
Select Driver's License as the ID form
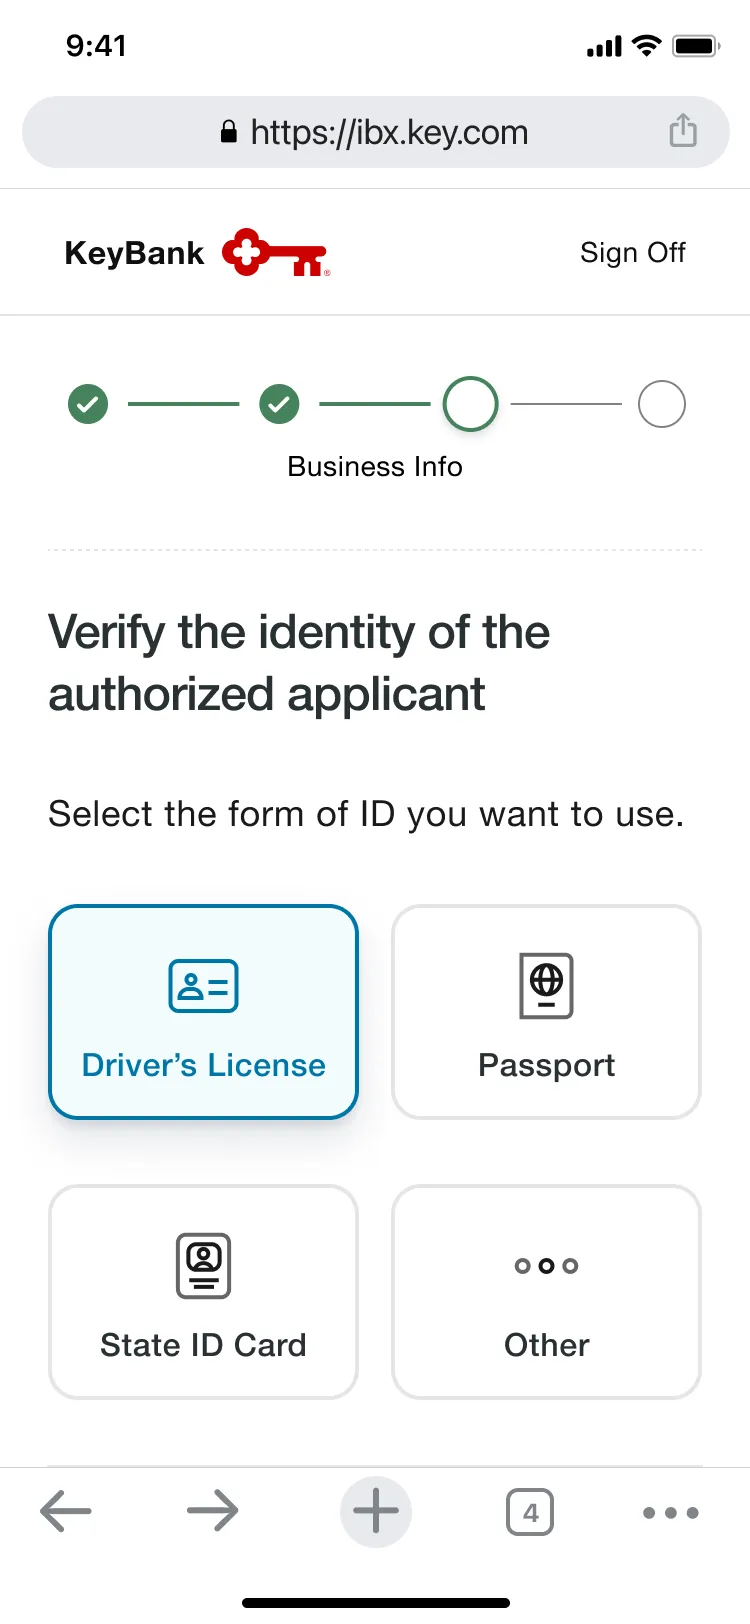[203, 1012]
